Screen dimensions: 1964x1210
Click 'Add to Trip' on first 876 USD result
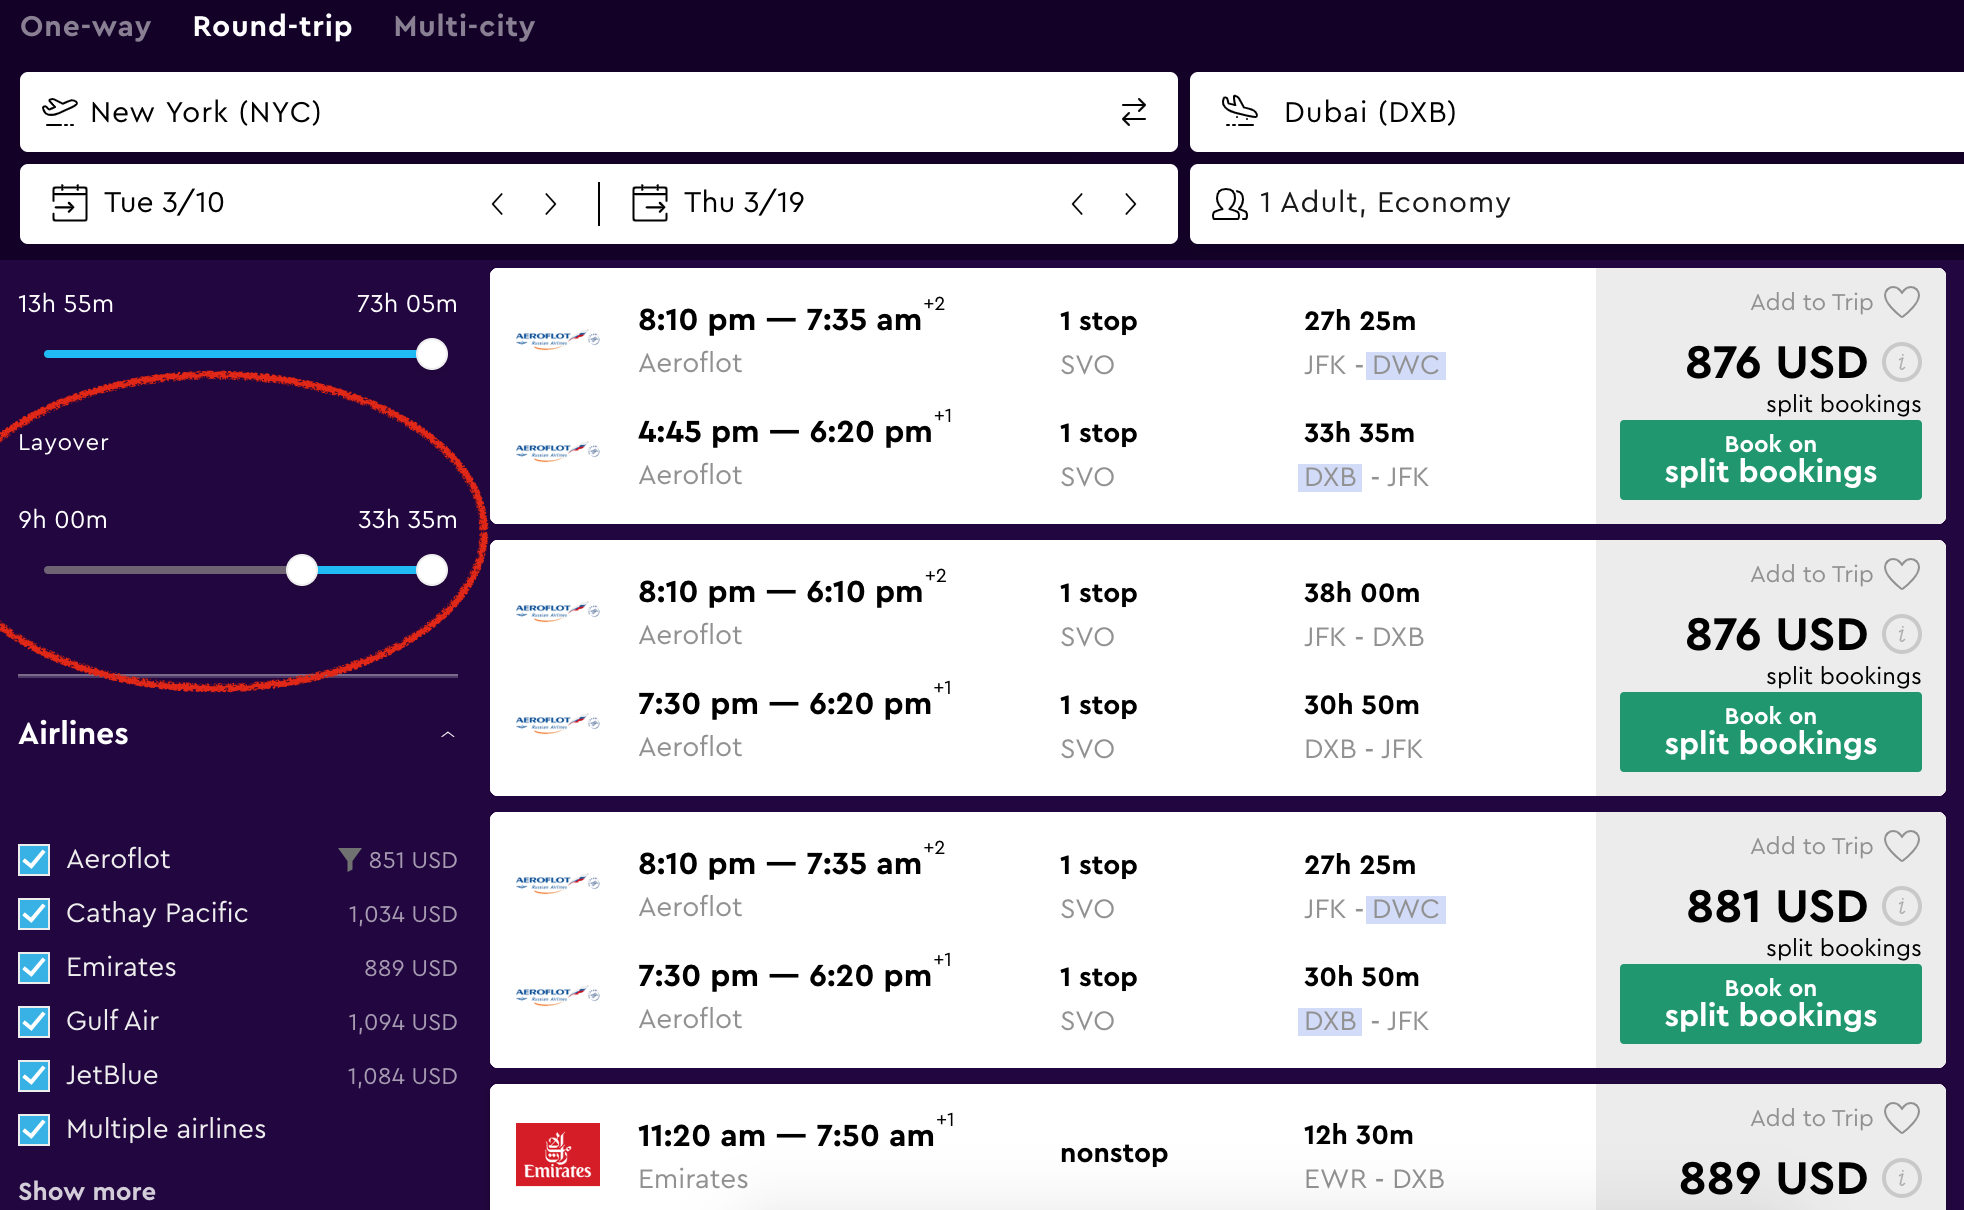coord(1811,302)
